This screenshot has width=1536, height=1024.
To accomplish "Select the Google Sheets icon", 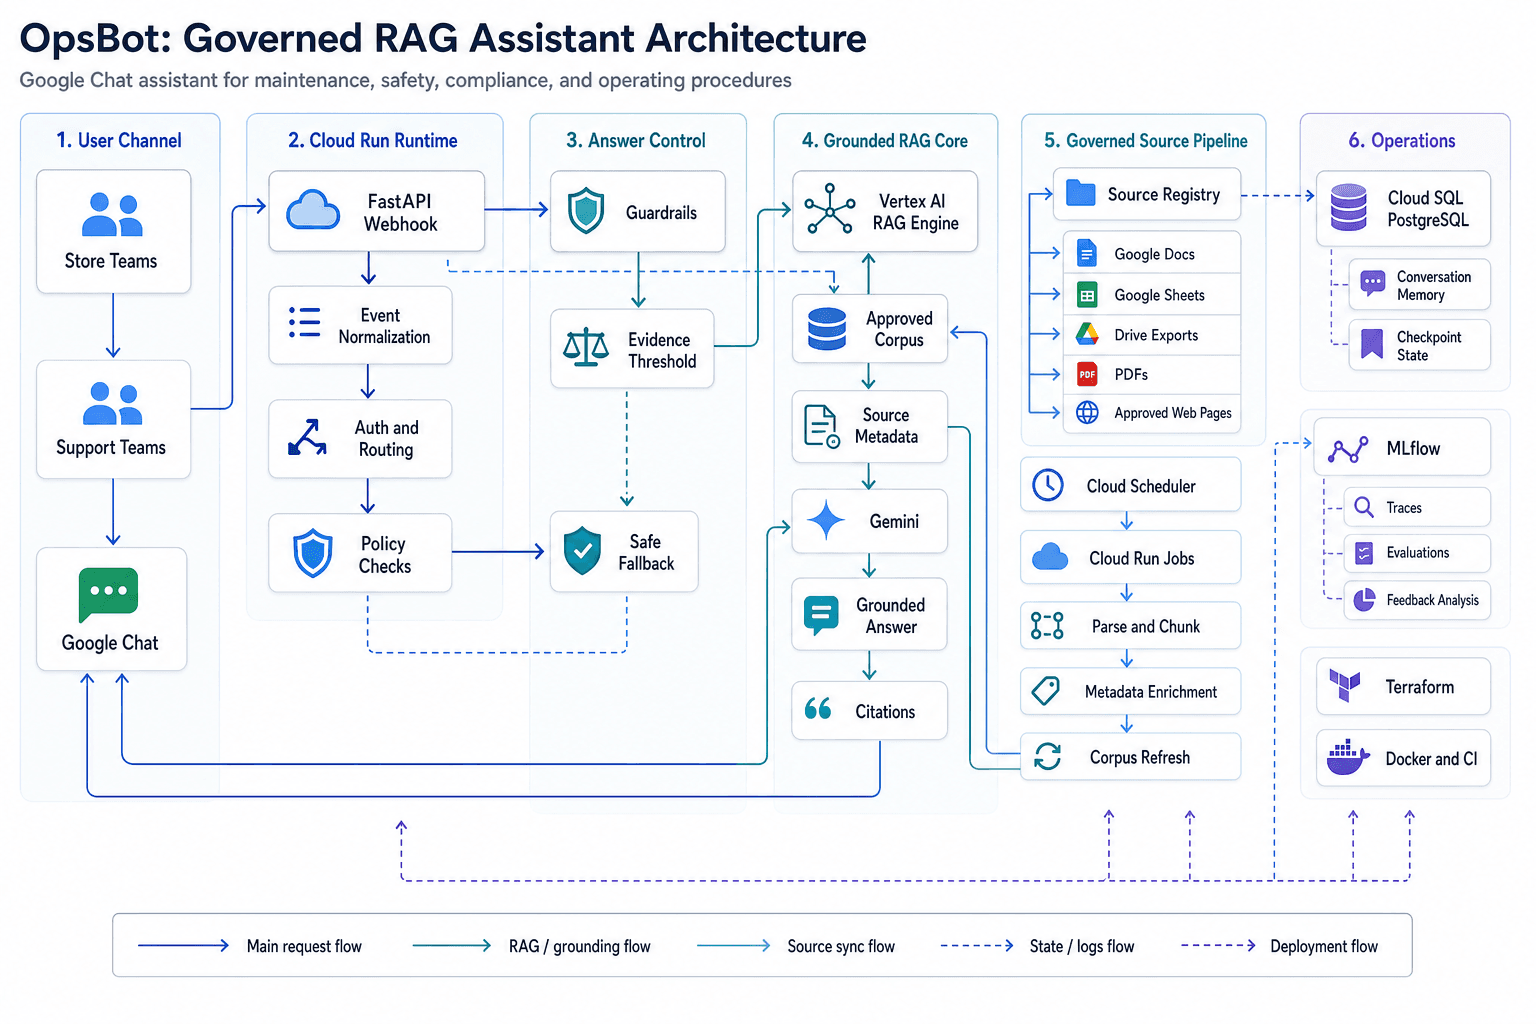I will 1087,295.
